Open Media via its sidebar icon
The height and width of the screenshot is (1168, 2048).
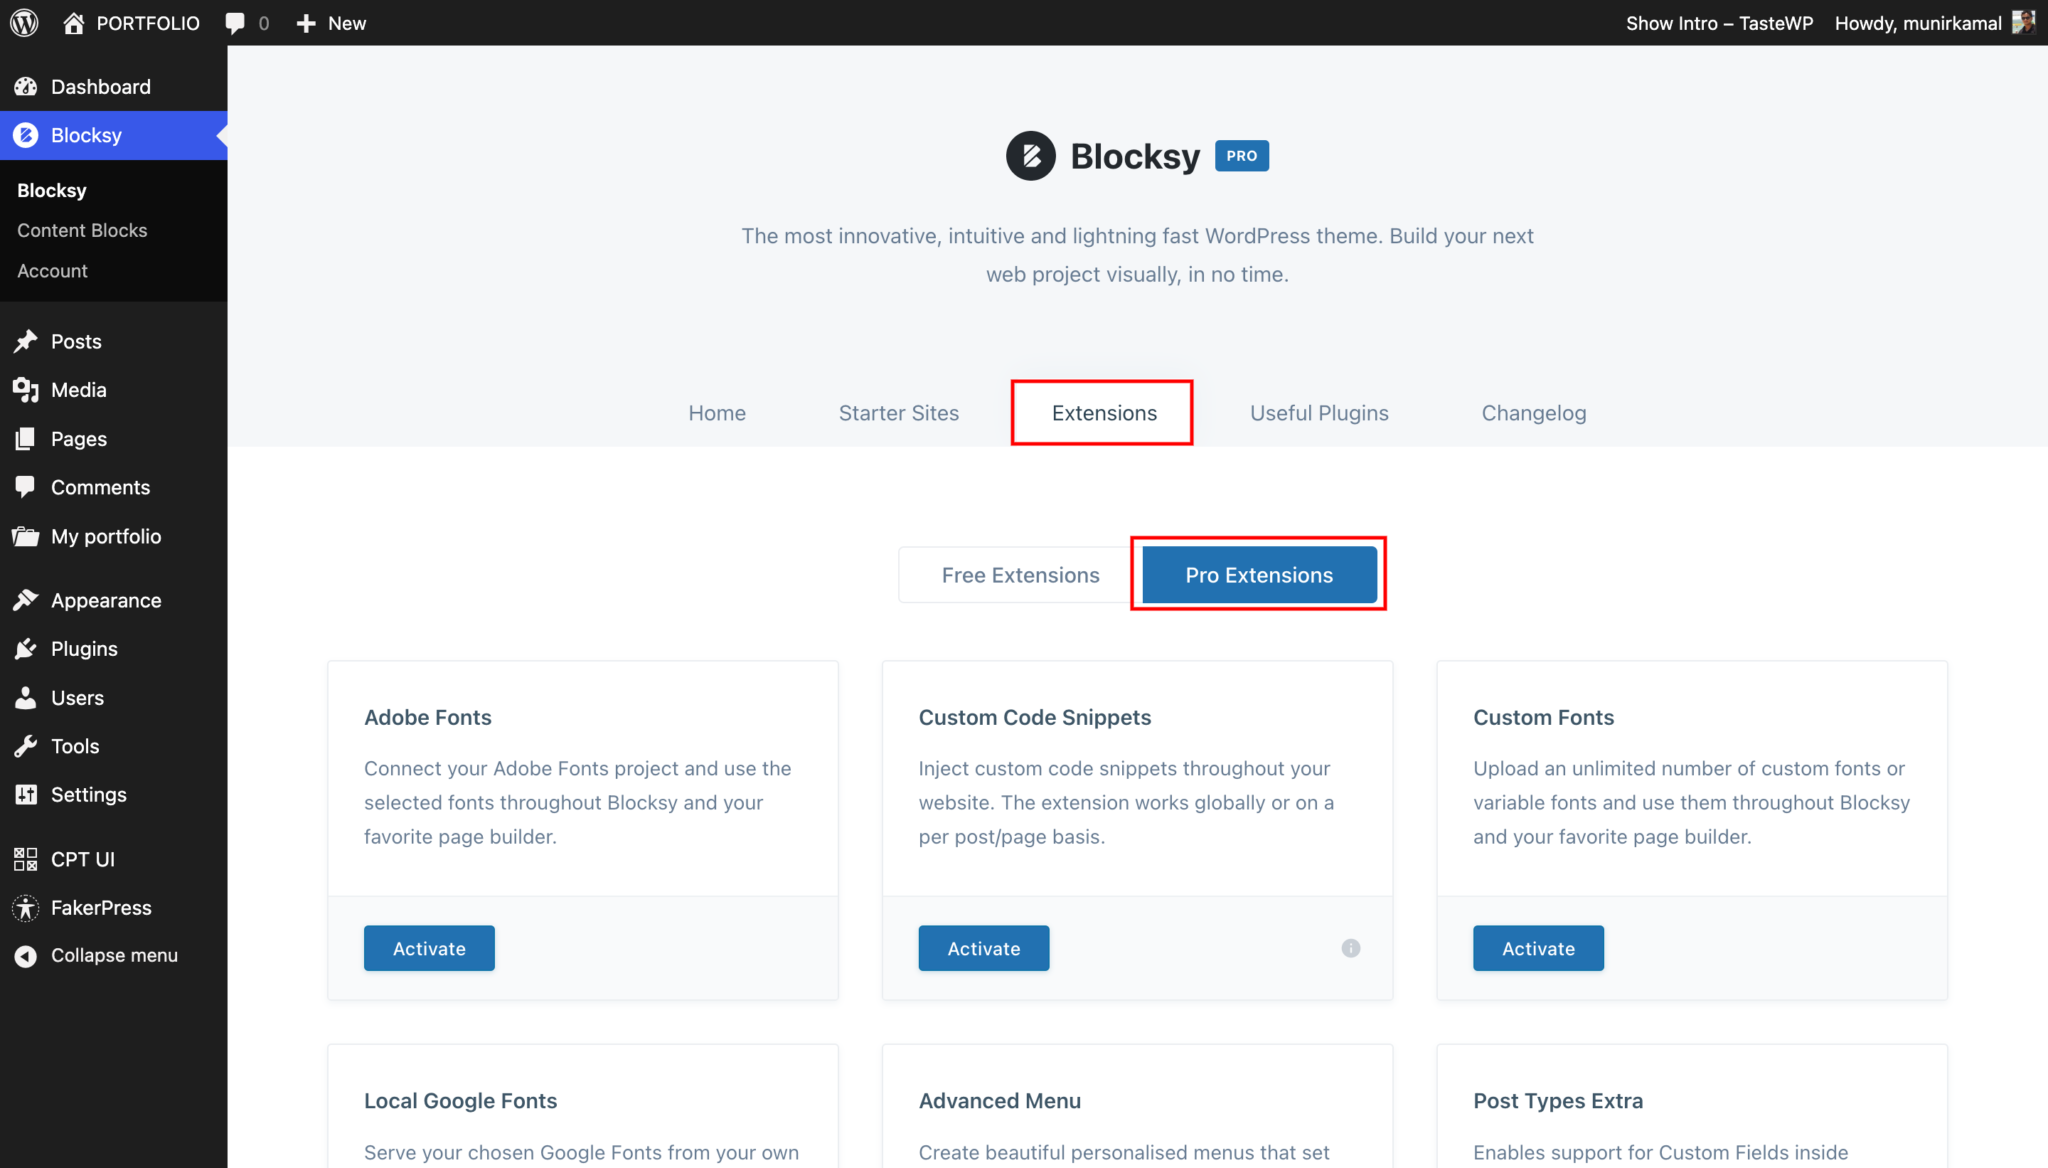click(x=25, y=389)
